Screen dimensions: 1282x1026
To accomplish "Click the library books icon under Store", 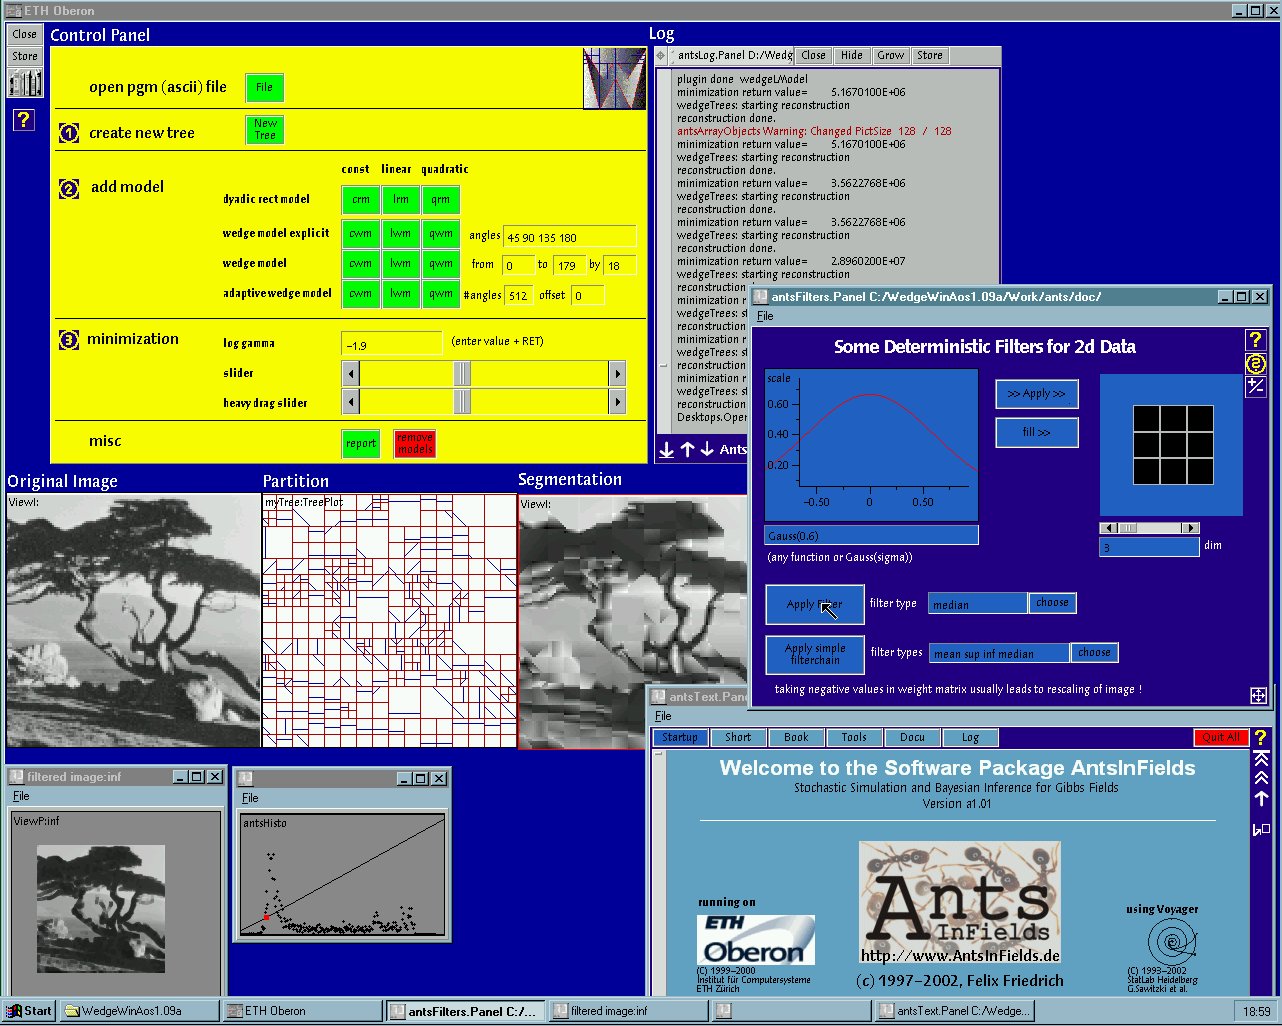I will point(25,82).
